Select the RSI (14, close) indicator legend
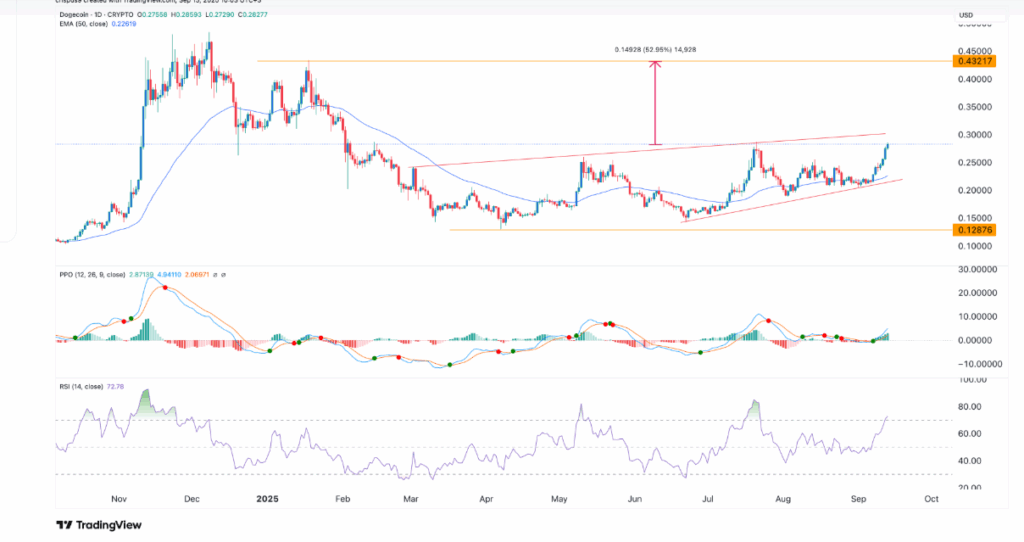This screenshot has height=542, width=1024. [82, 383]
